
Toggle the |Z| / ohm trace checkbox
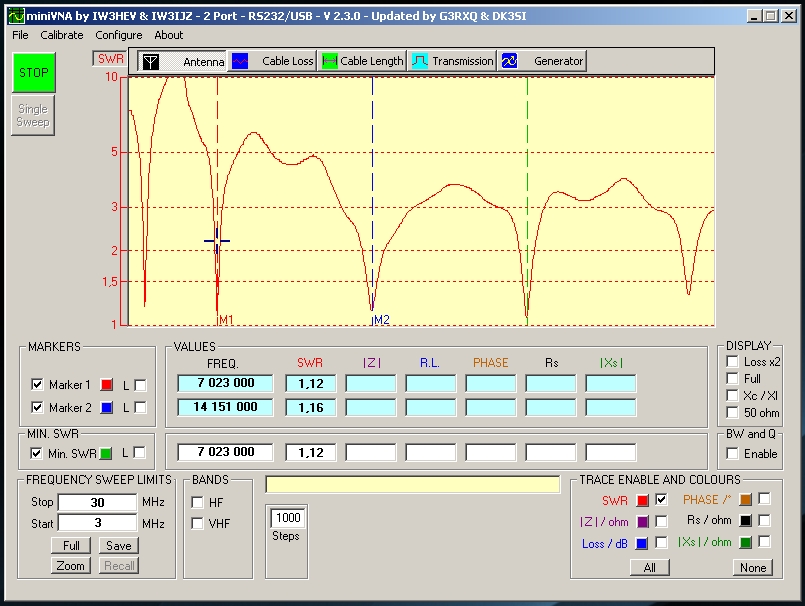click(661, 521)
